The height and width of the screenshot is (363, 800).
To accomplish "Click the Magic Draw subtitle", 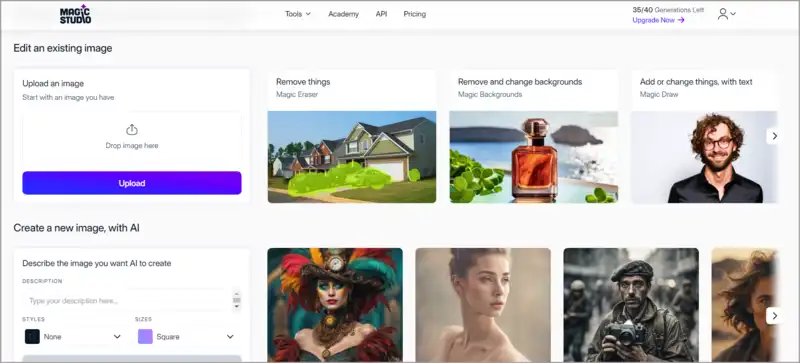I will pyautogui.click(x=659, y=94).
